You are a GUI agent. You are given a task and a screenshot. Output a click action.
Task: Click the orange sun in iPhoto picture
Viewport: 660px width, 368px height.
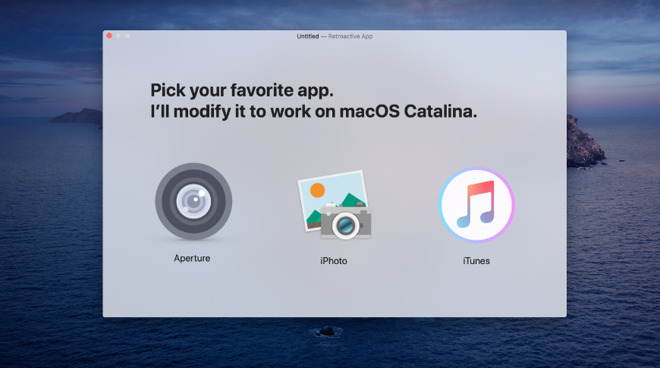tap(317, 190)
